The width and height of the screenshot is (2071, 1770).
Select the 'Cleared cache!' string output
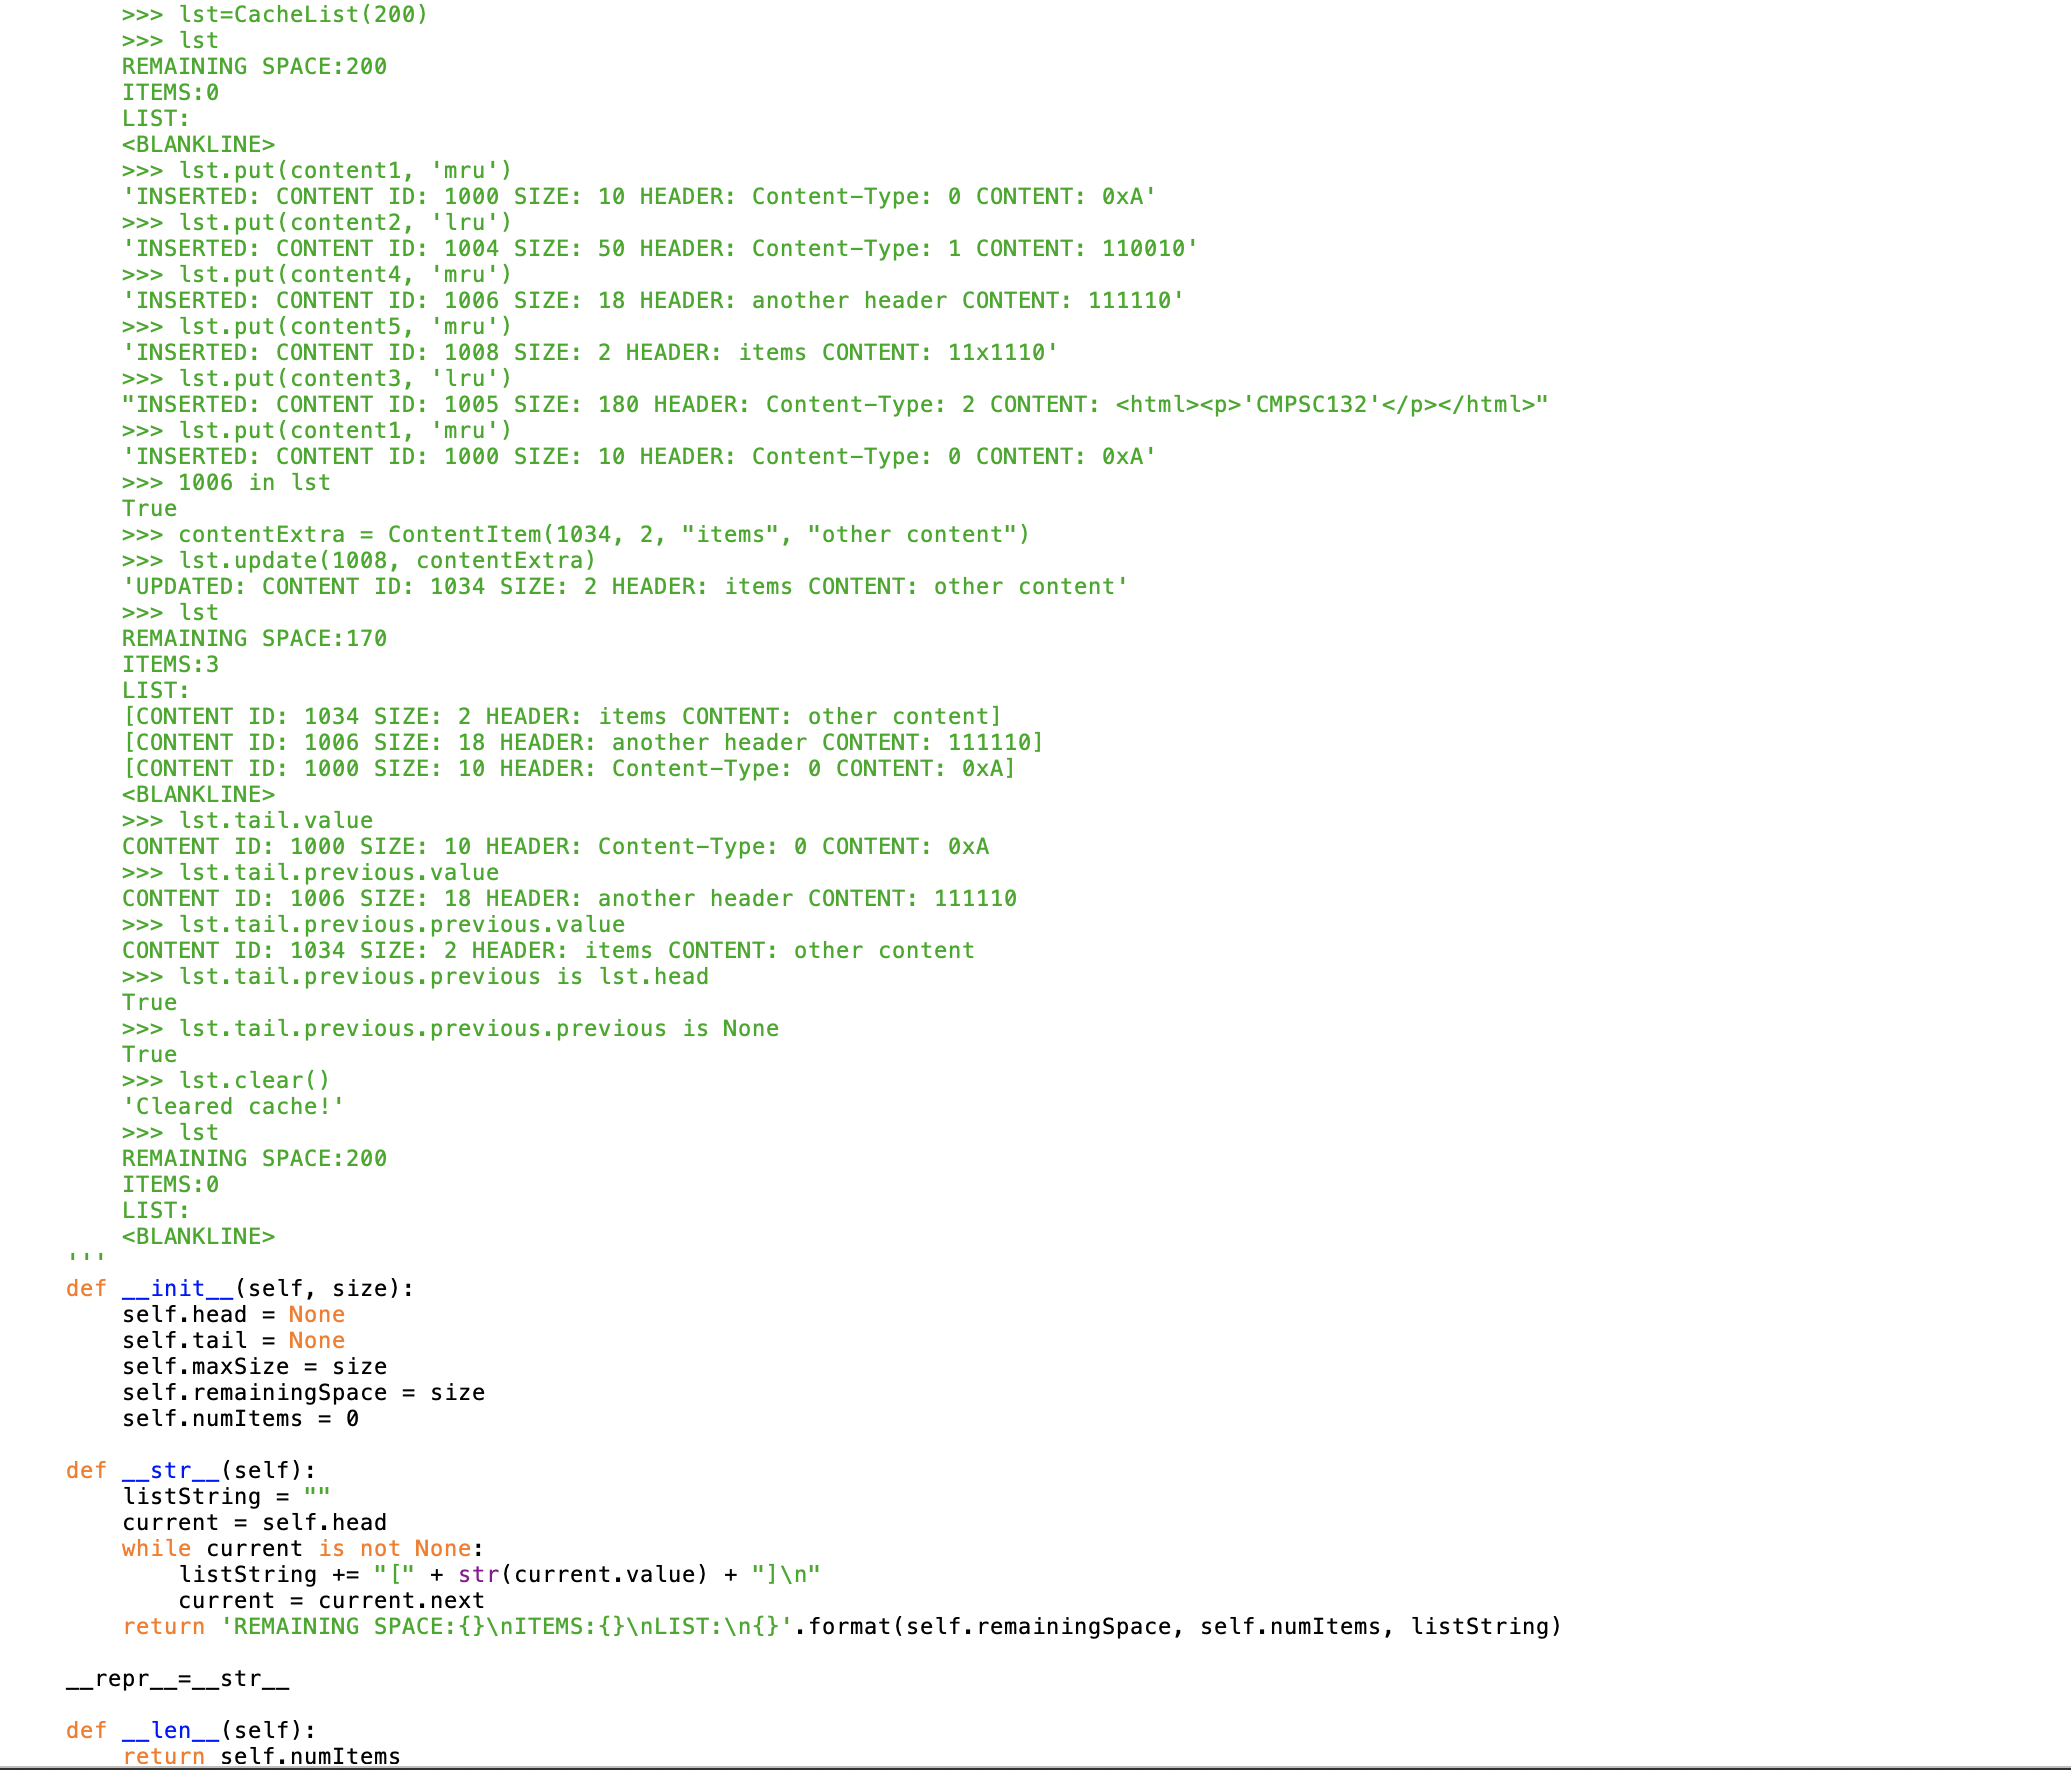[234, 1106]
